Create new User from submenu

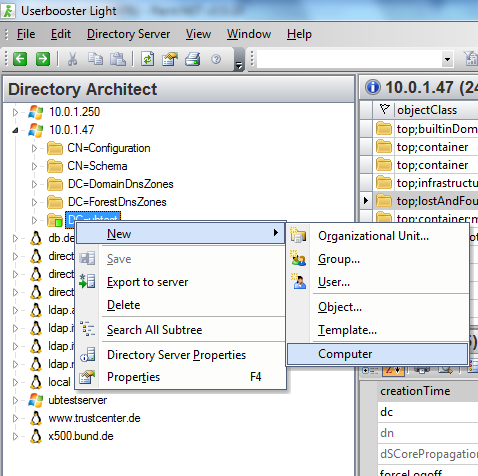[378, 282]
